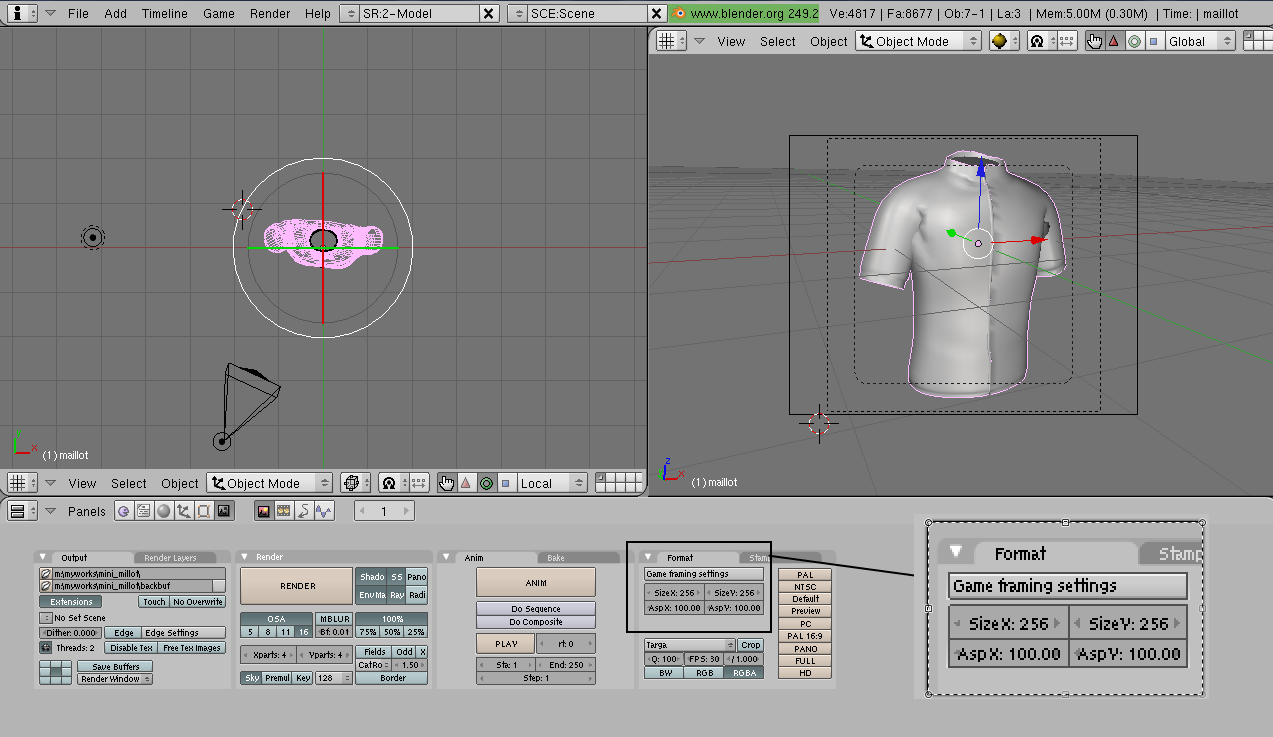
Task: Toggle the Crop option in Format panel
Action: [x=750, y=645]
